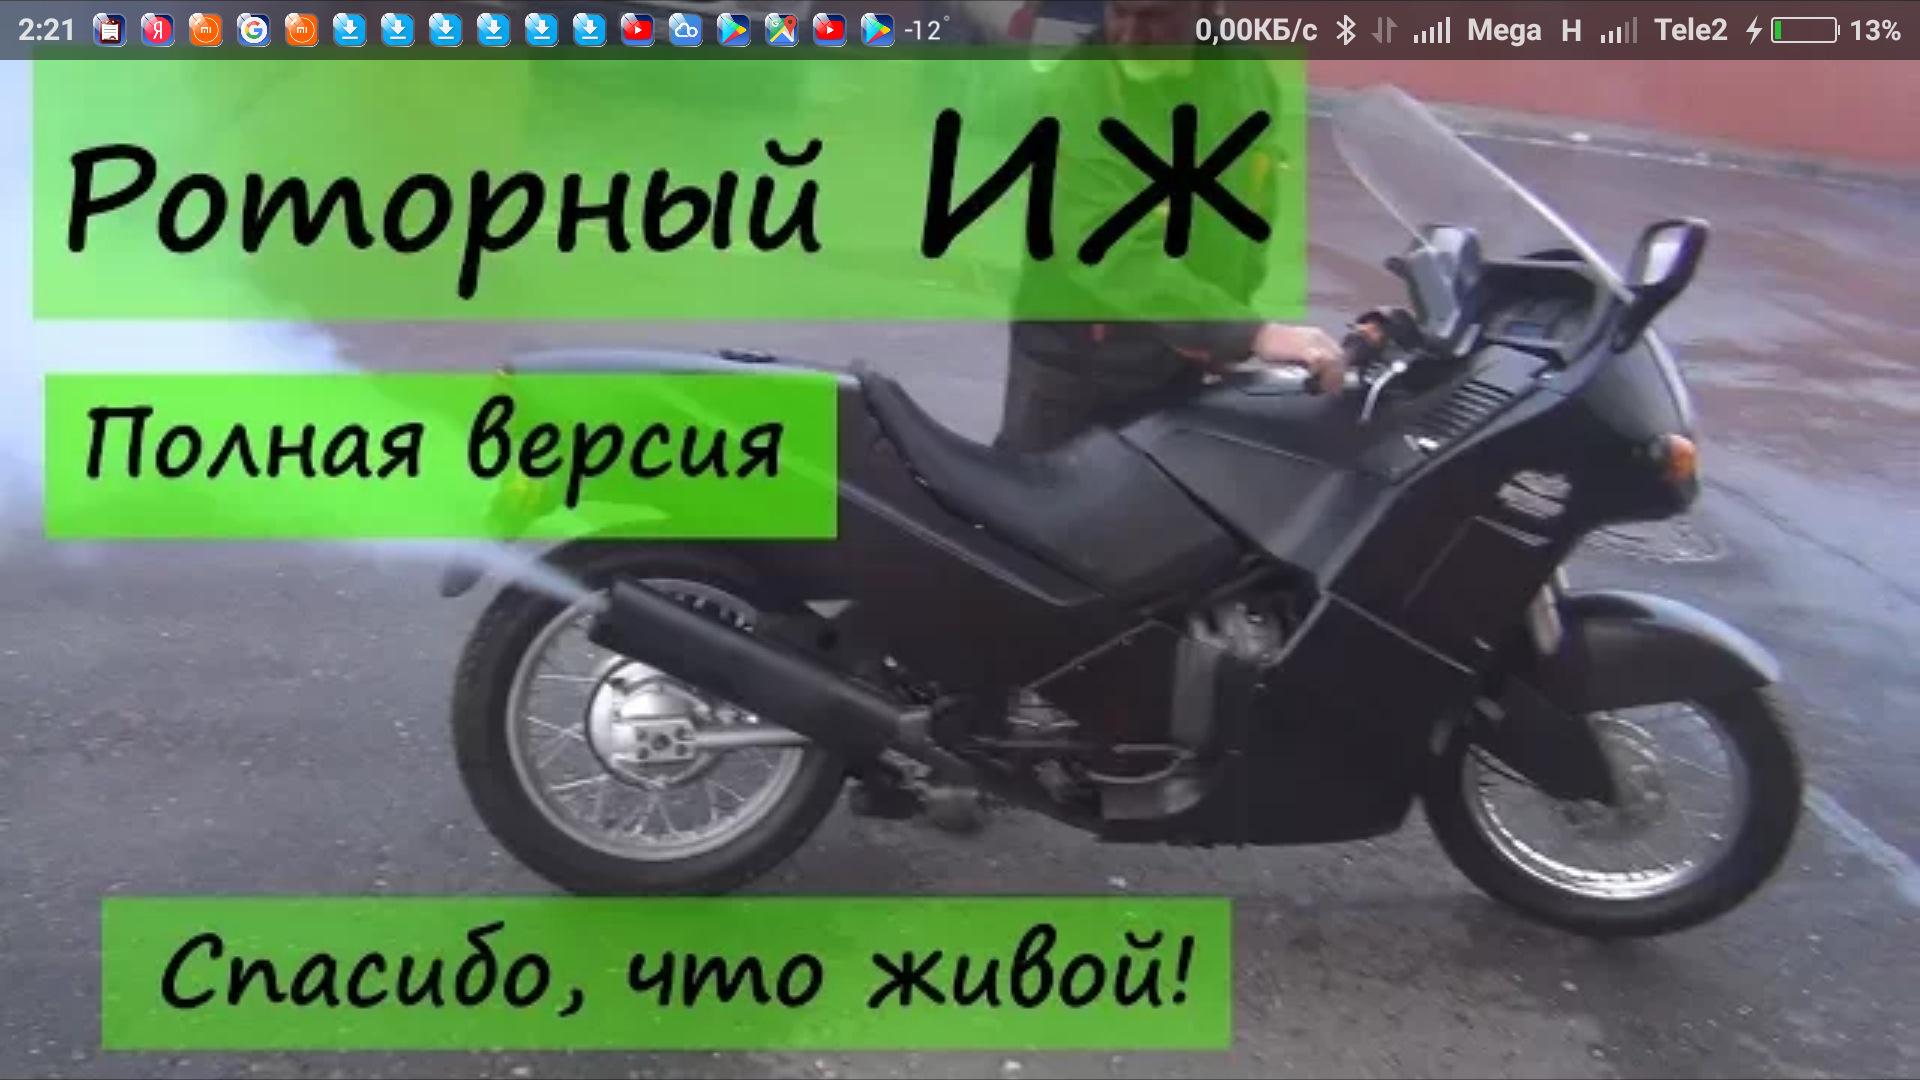1920x1080 pixels.
Task: Tap the 'Полная версия' green label
Action: coord(440,456)
